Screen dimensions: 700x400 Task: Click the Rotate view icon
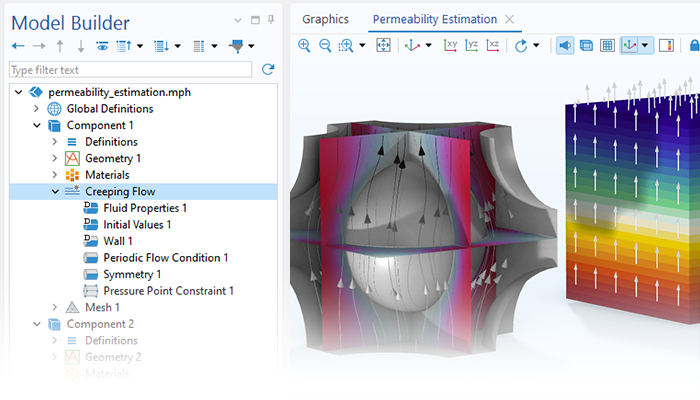(x=521, y=45)
